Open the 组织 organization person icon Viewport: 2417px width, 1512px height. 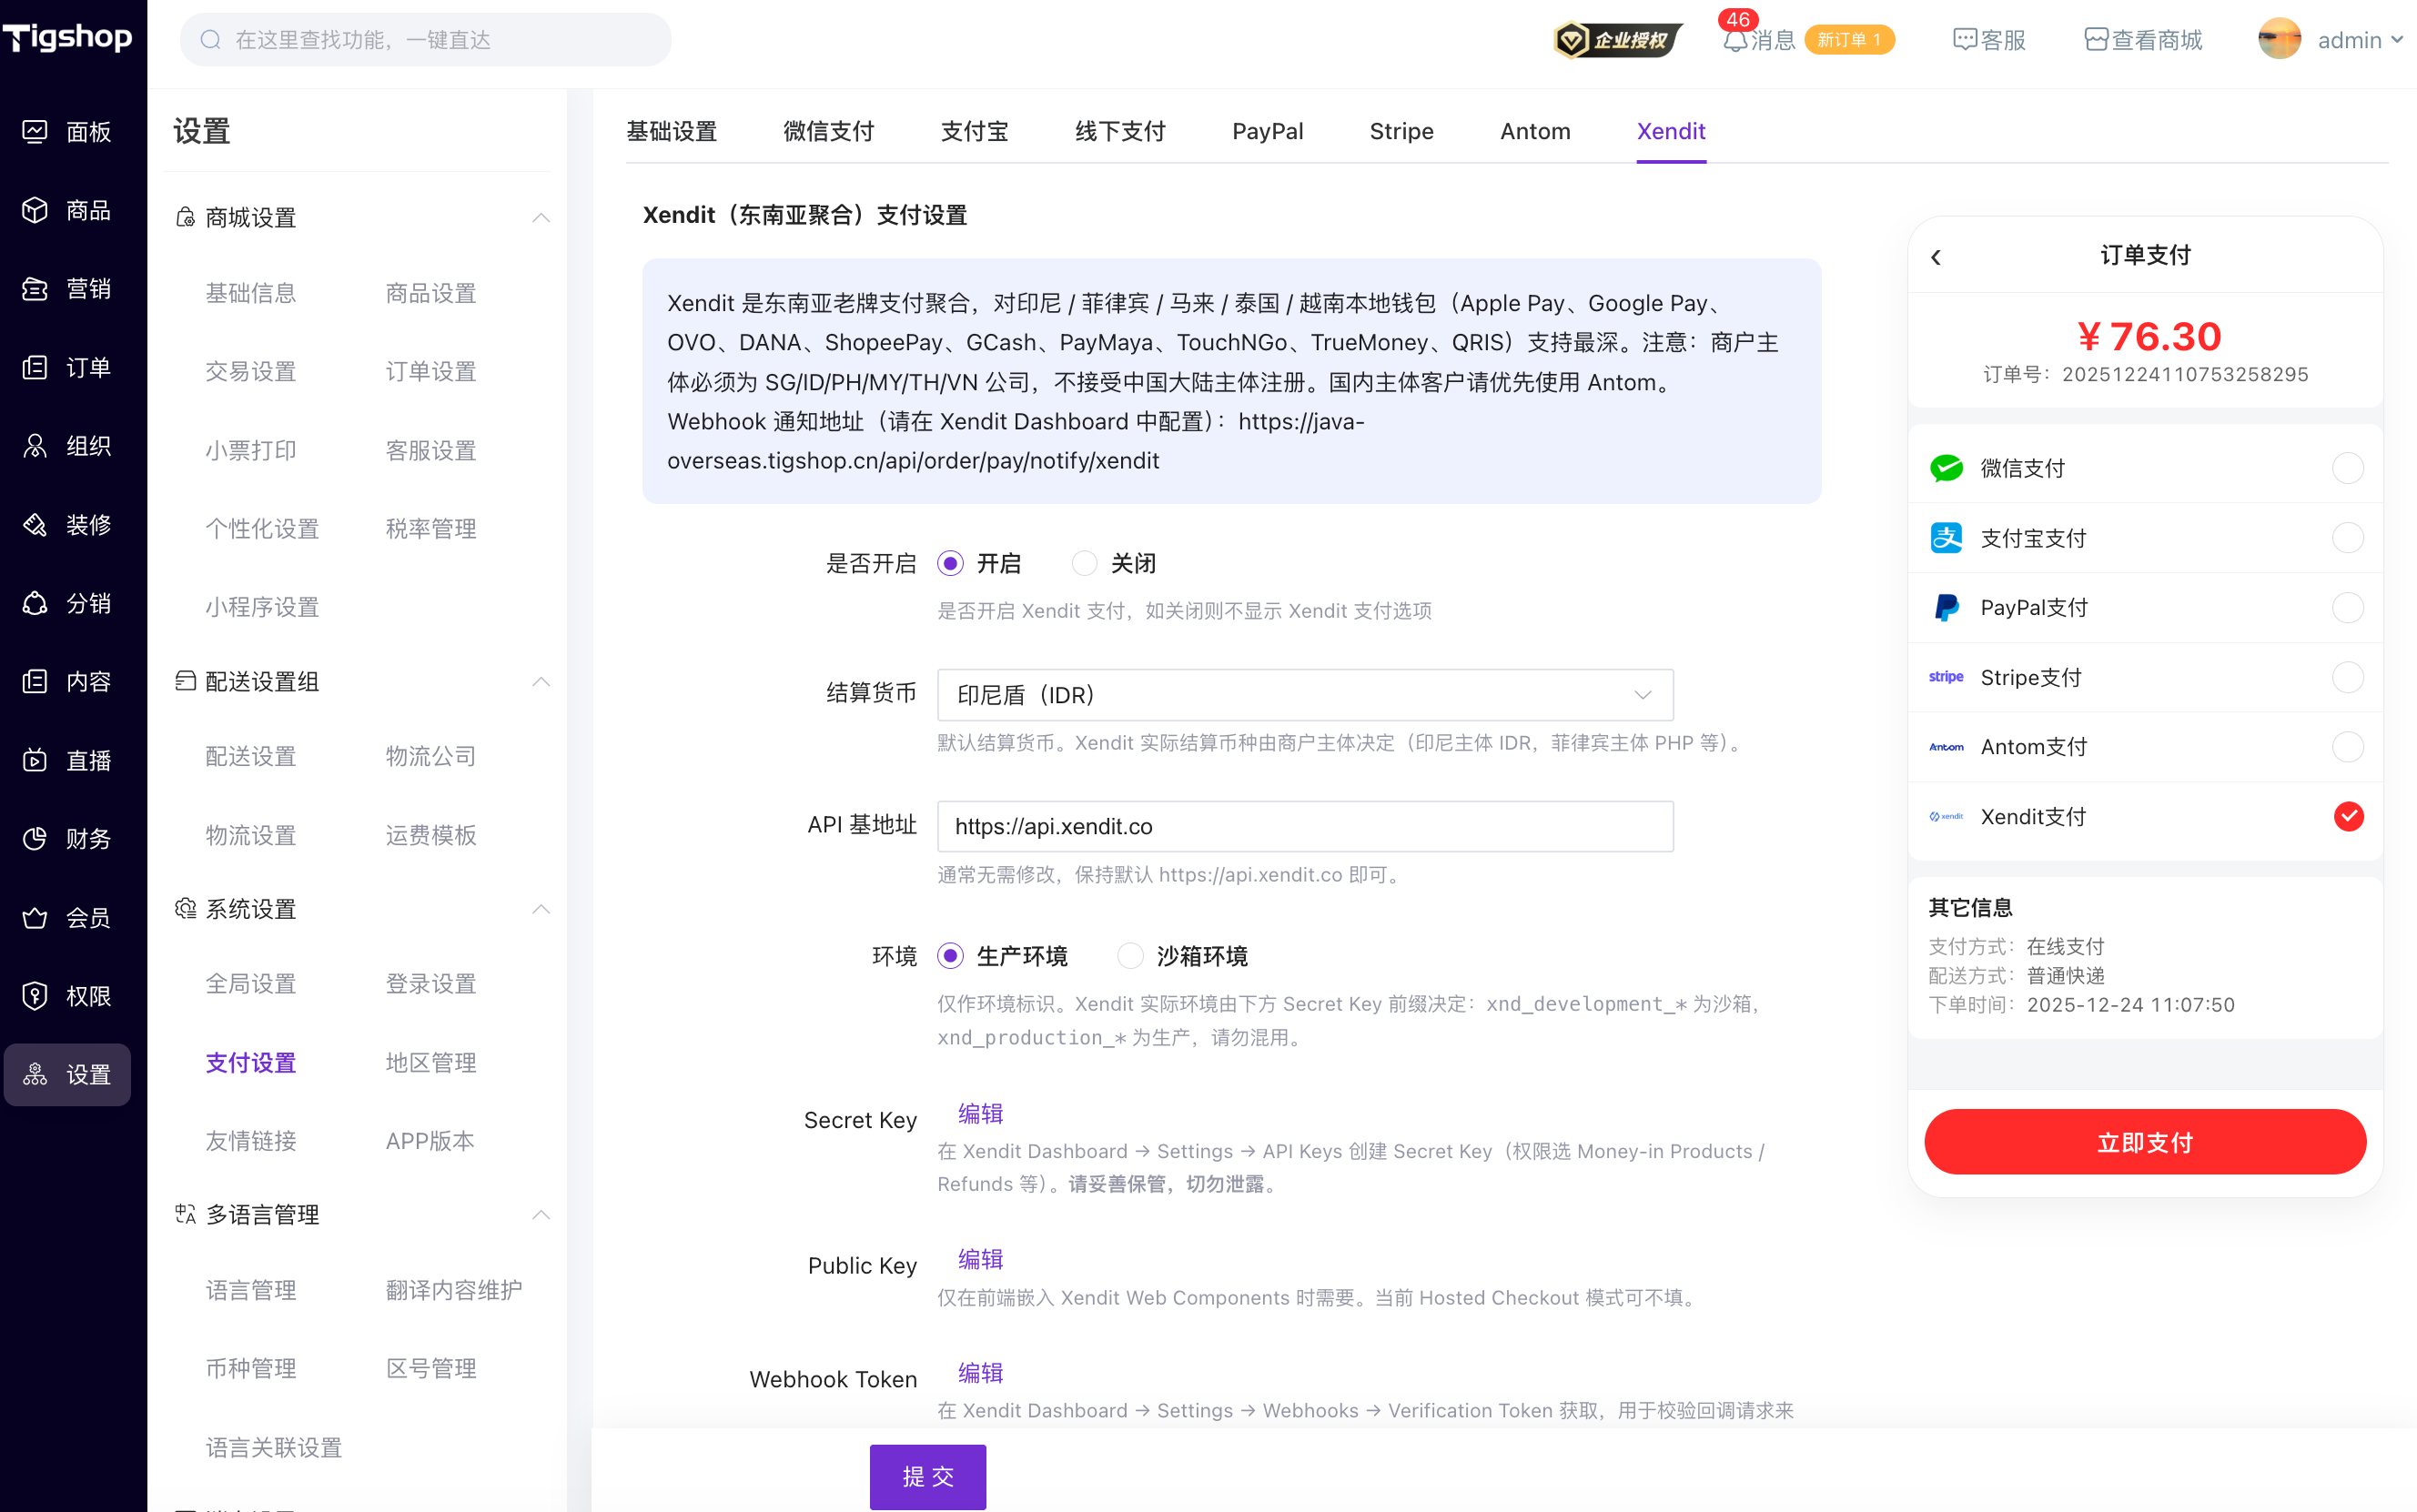tap(35, 446)
